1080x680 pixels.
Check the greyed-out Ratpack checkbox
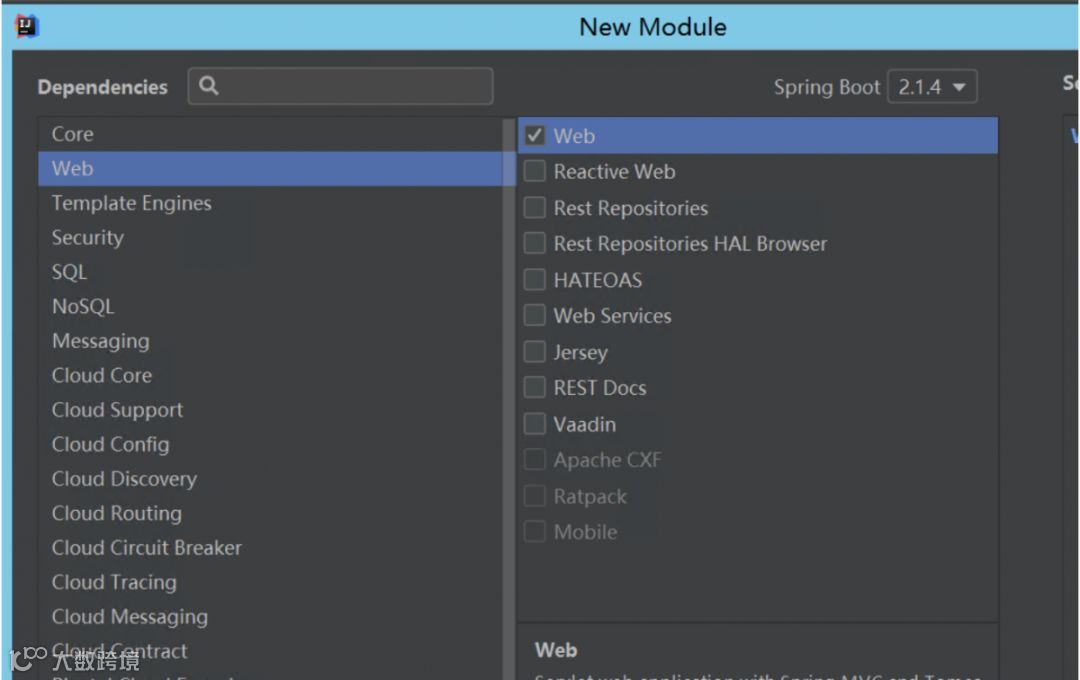pos(534,496)
